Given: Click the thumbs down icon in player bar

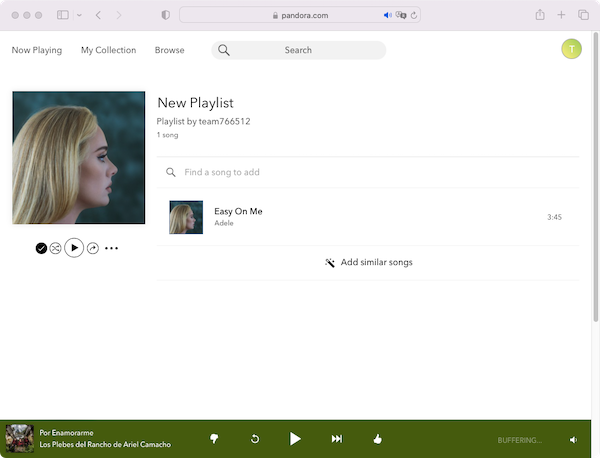Looking at the screenshot, I should [214, 439].
